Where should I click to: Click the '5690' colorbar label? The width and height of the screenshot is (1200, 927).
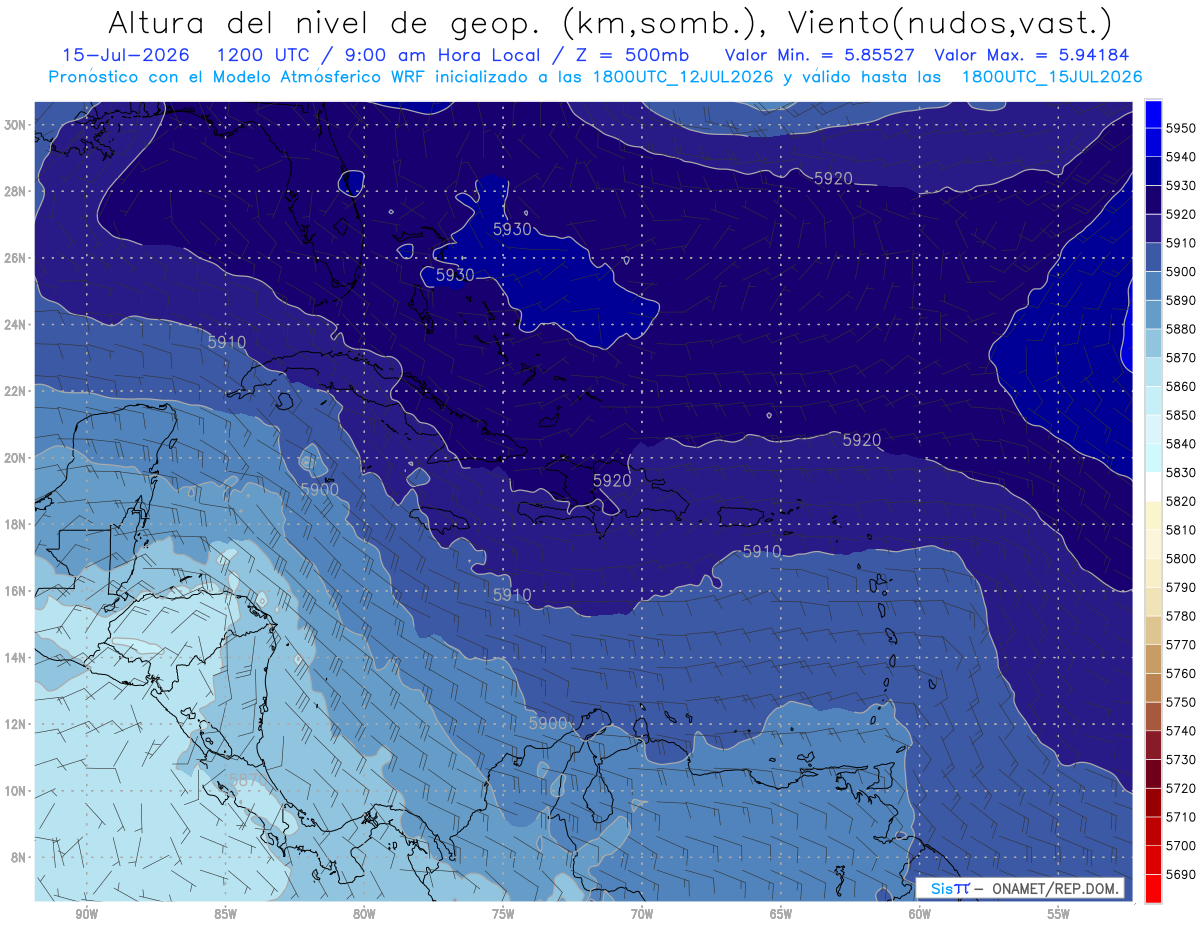point(1181,874)
